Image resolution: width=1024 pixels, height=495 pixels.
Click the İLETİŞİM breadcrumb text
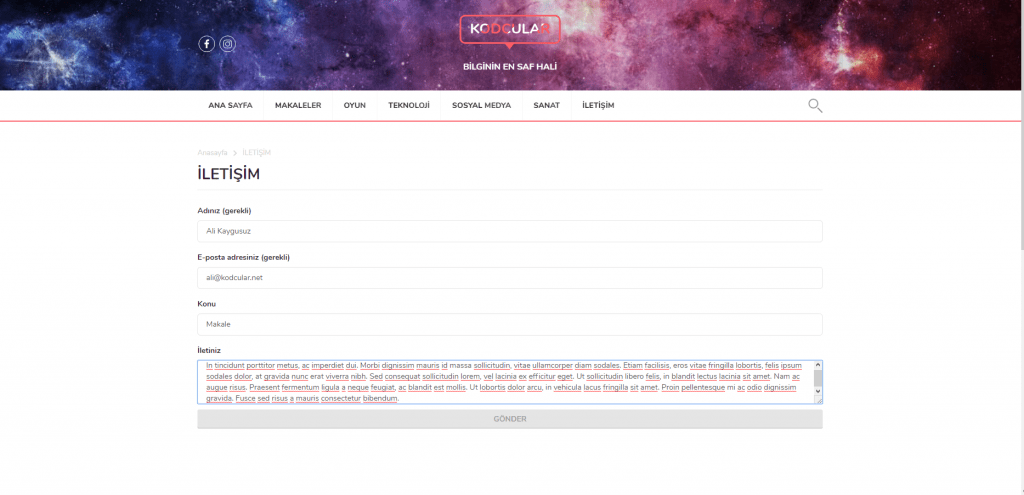tap(256, 152)
